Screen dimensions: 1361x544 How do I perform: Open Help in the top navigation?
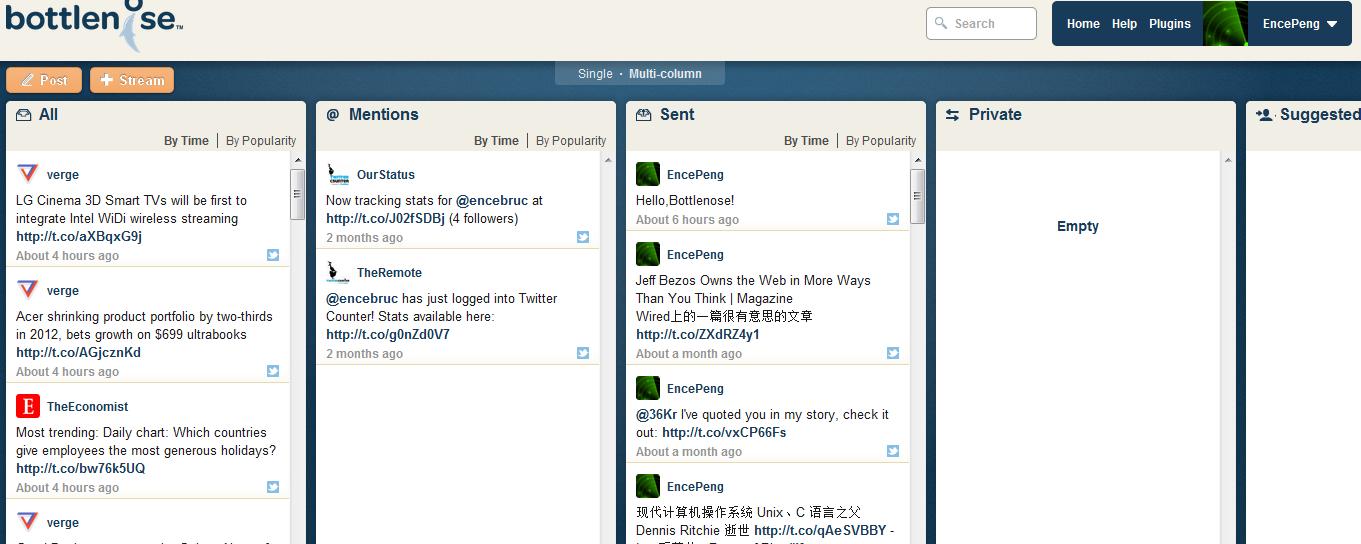click(x=1124, y=24)
